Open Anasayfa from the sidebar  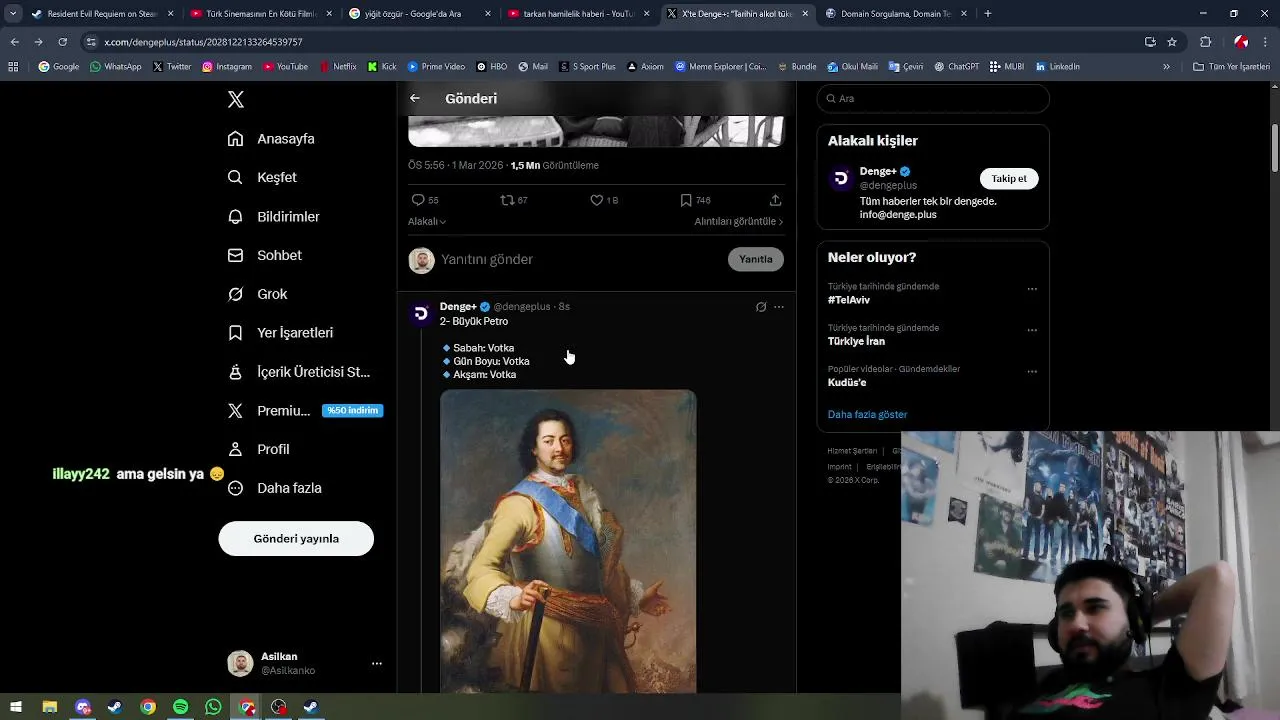click(x=271, y=139)
